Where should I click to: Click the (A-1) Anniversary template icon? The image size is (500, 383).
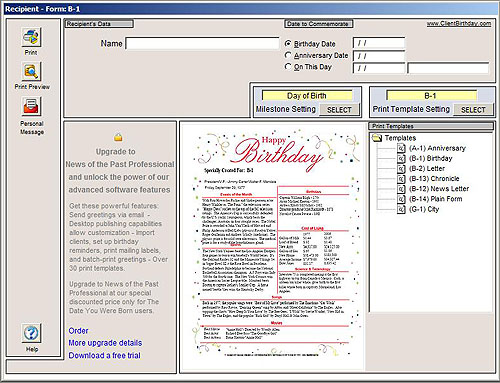[401, 148]
